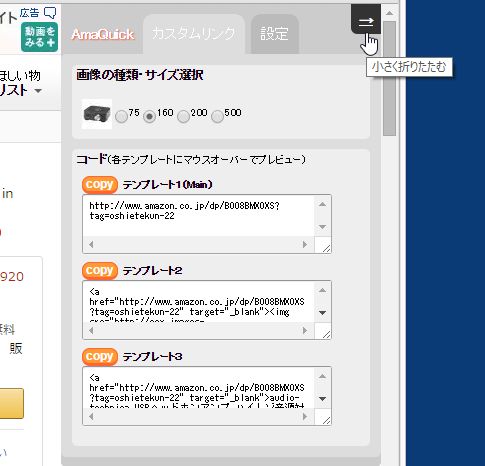Click the projector product thumbnail

pos(97,114)
